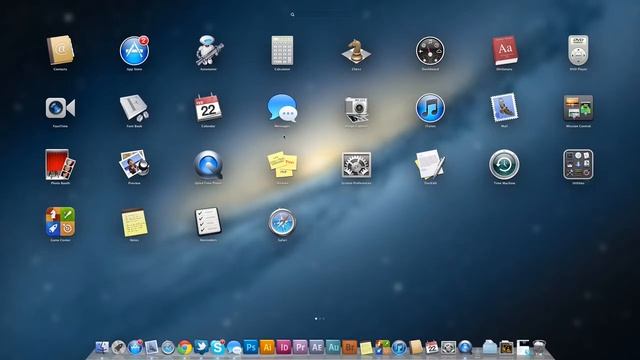Launch InDesign (Id) from the Dock
640x360 pixels.
tap(284, 347)
